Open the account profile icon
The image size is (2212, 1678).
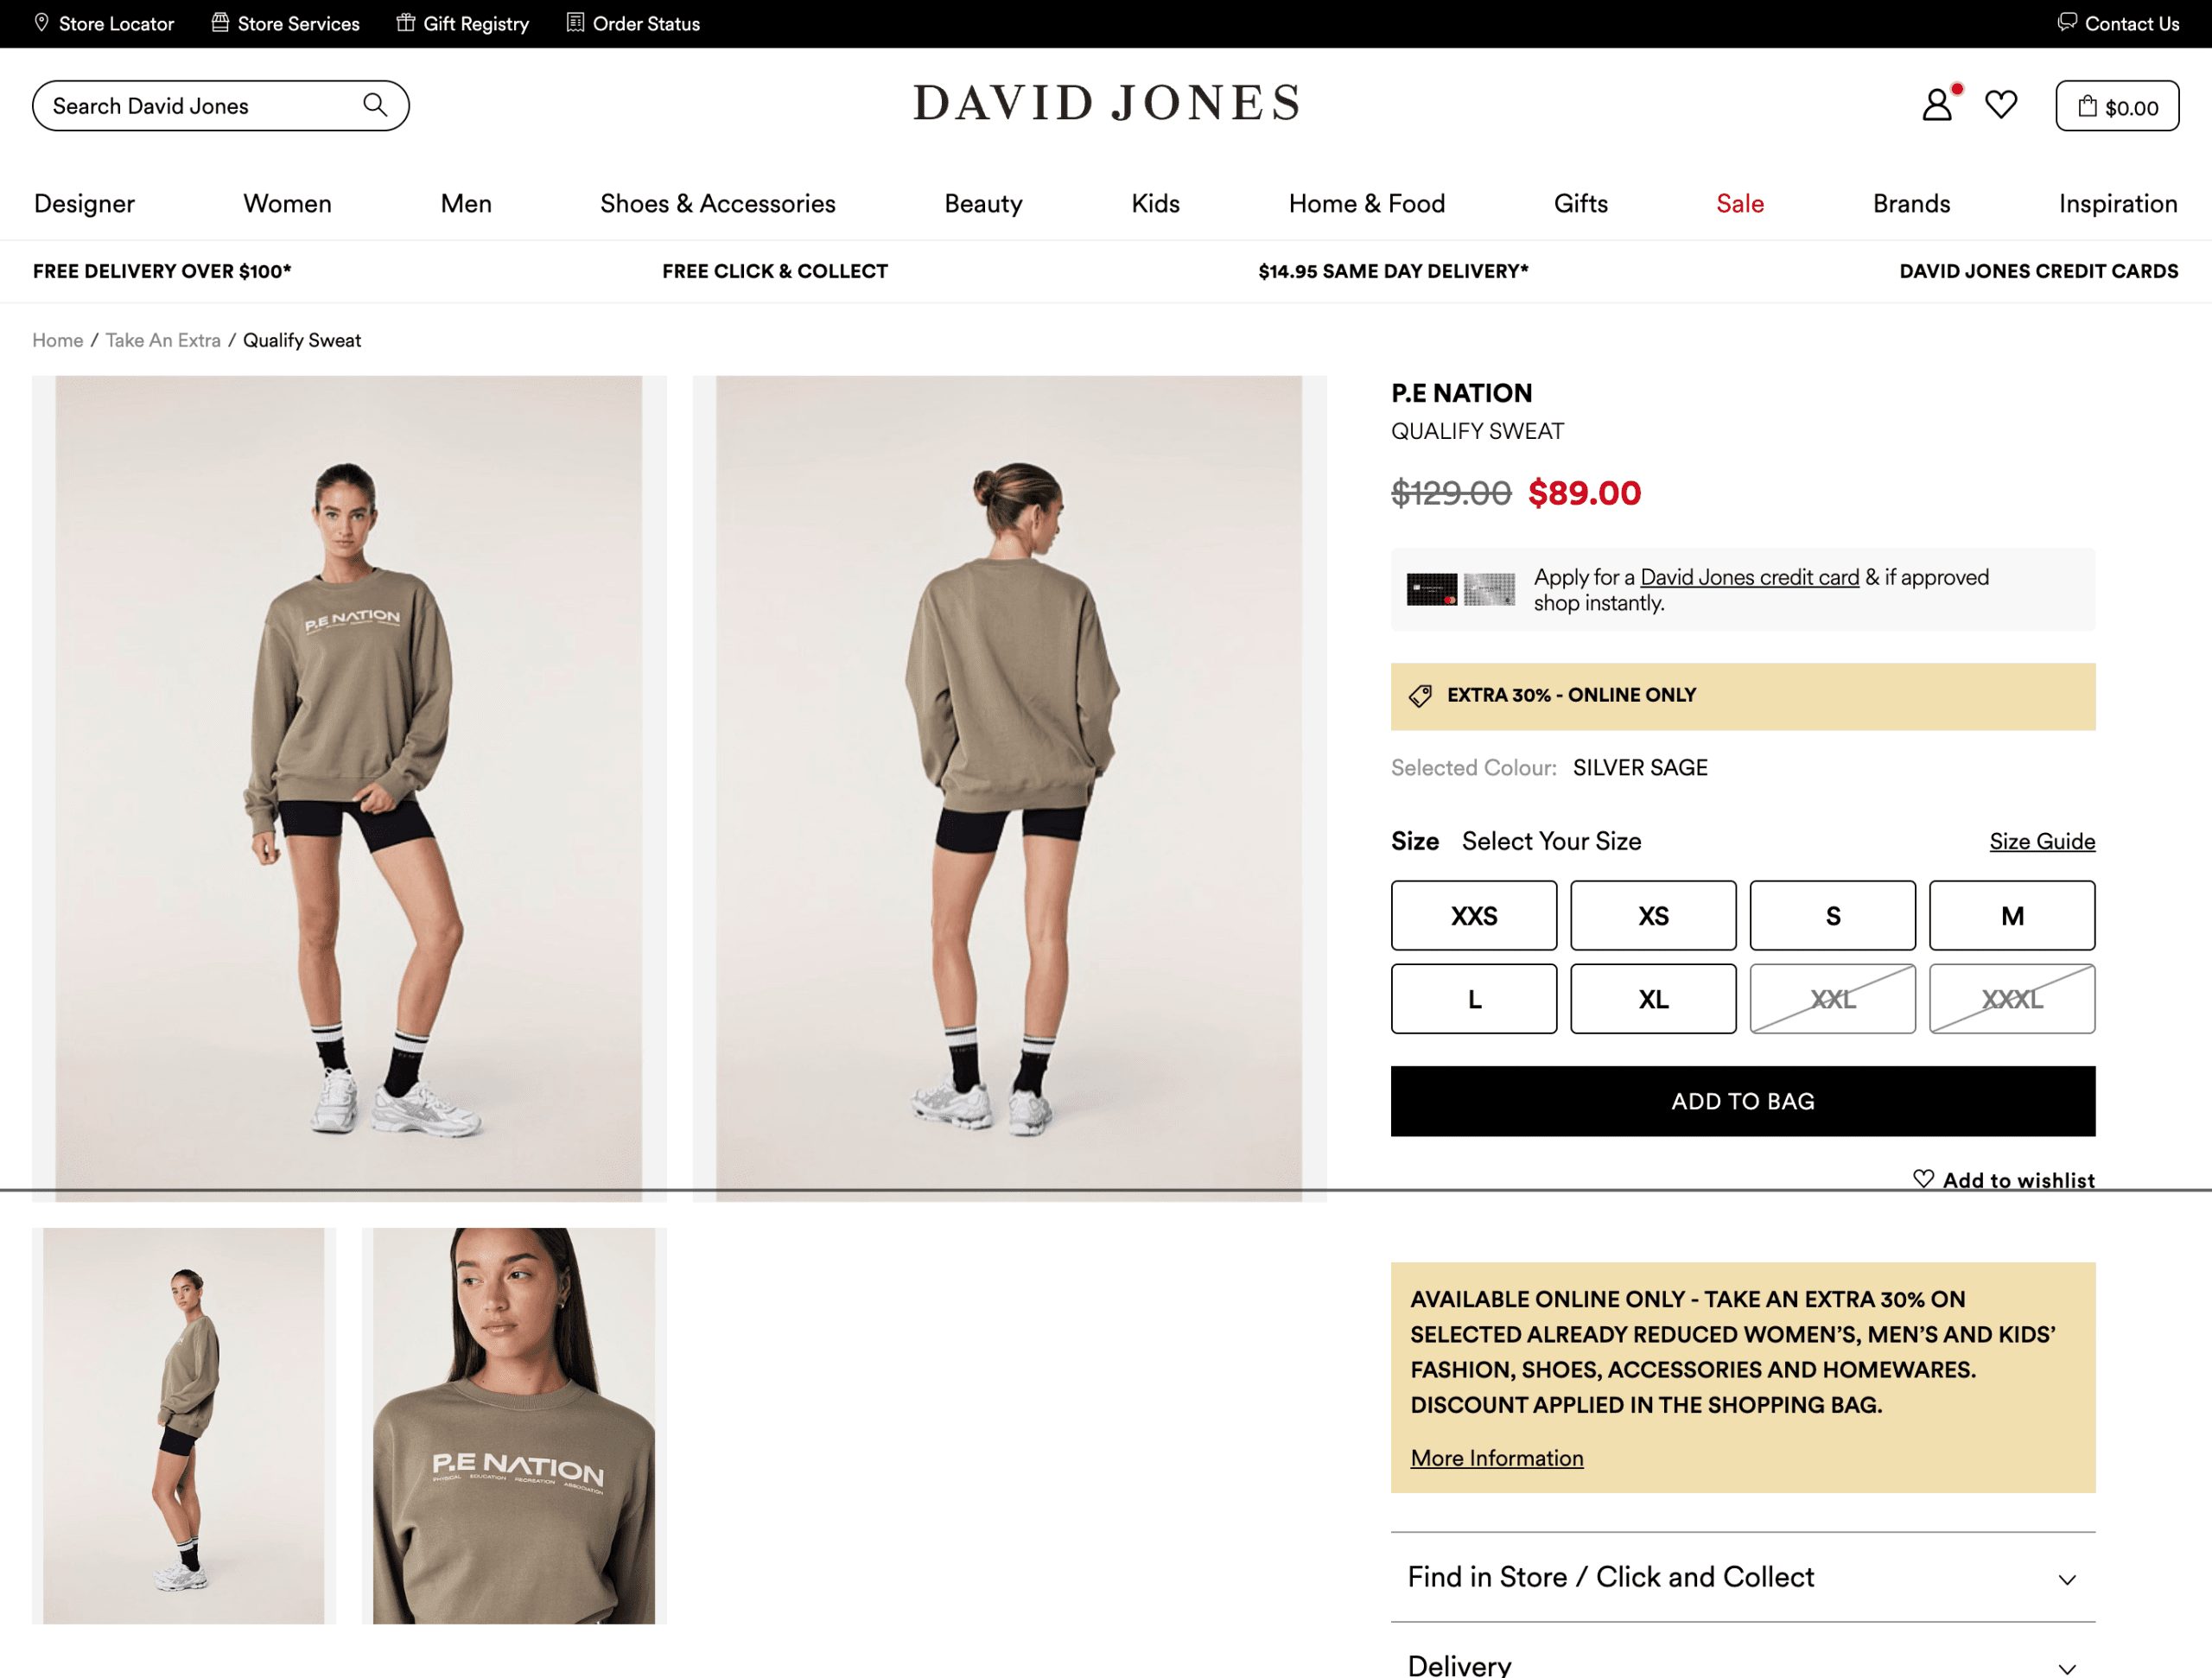click(x=1937, y=104)
